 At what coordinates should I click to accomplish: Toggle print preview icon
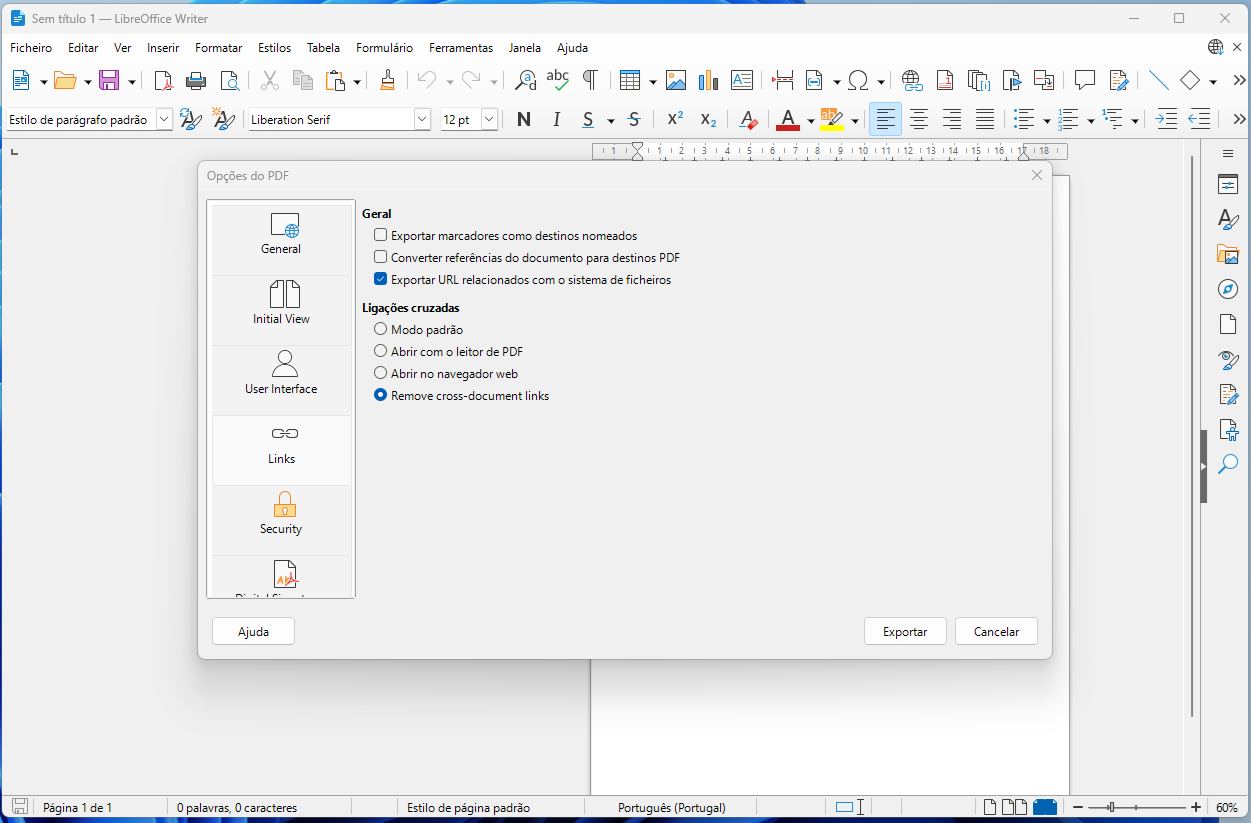pos(229,80)
